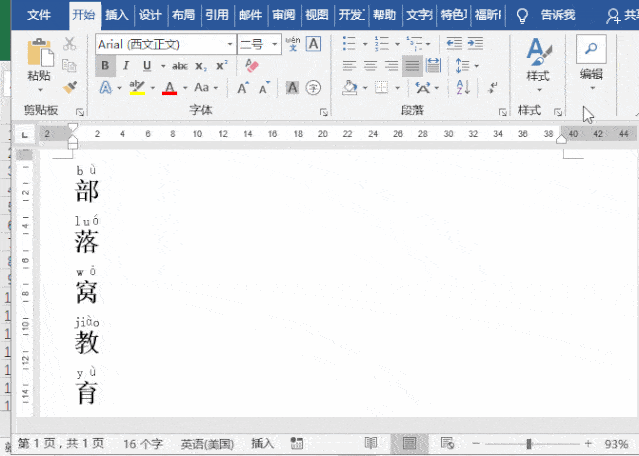The image size is (639, 456).
Task: Toggle Bold formatting
Action: 105,66
